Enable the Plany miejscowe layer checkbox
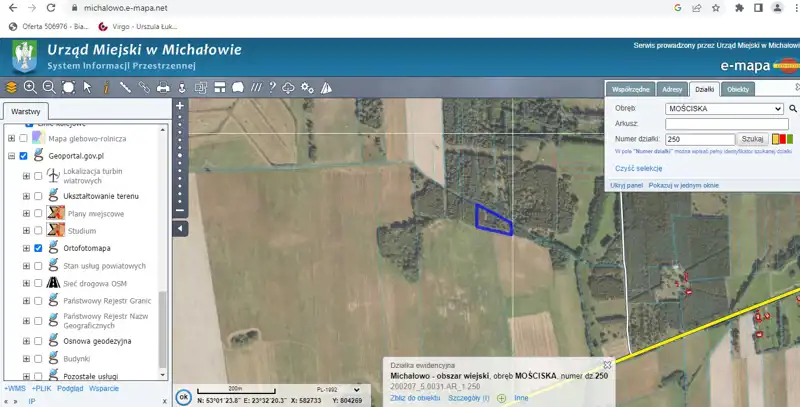The width and height of the screenshot is (800, 407). click(38, 214)
